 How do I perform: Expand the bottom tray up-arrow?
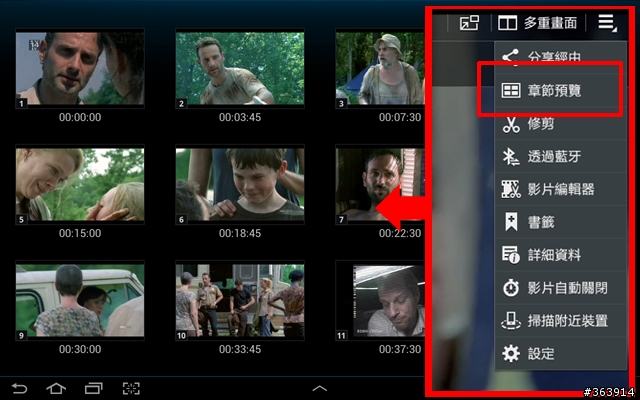click(x=320, y=389)
